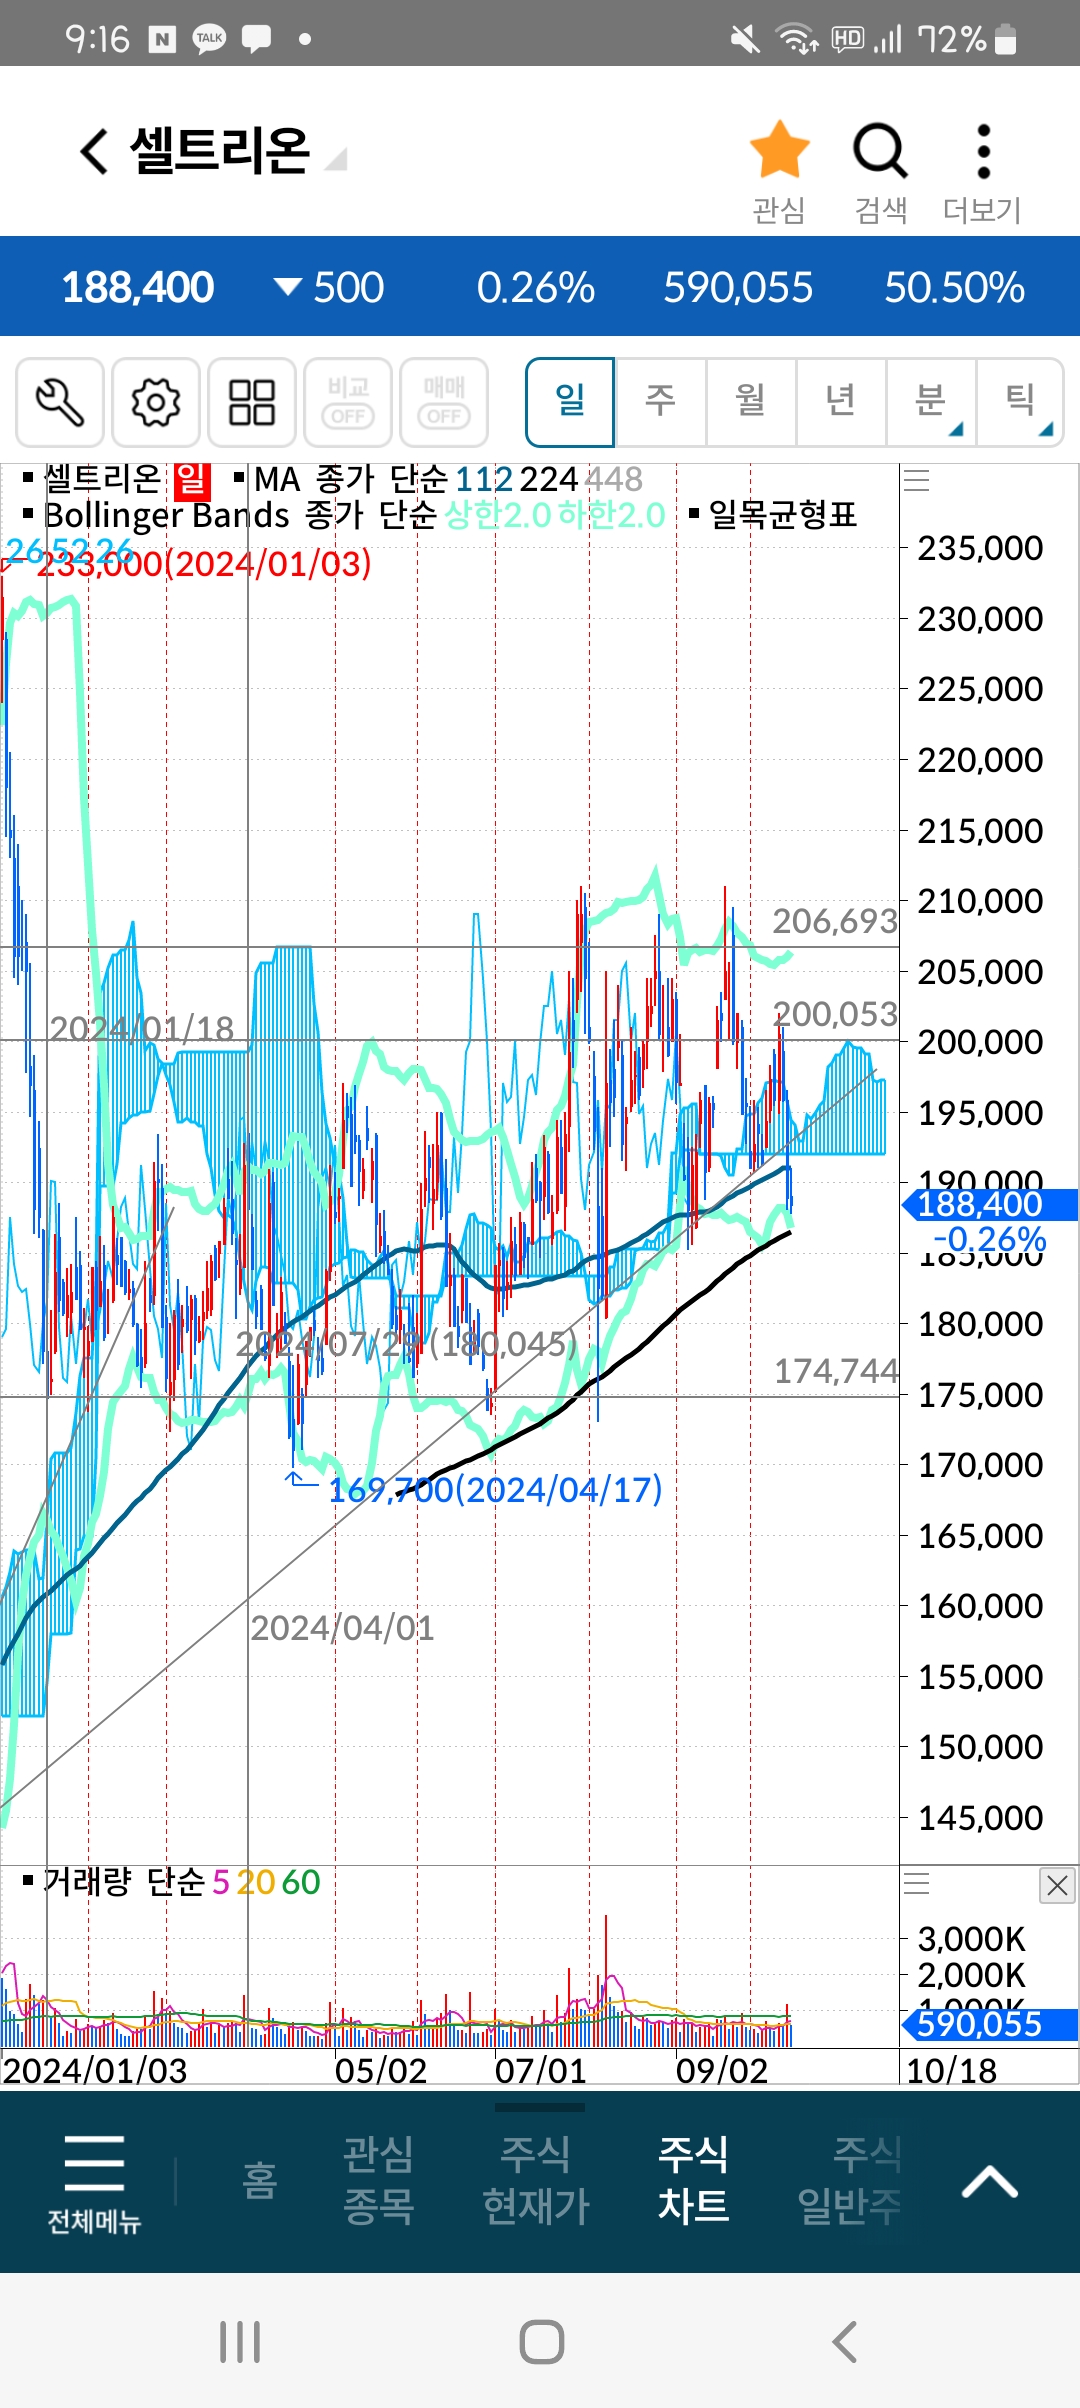Select the 월 monthly chart tab

click(x=750, y=402)
